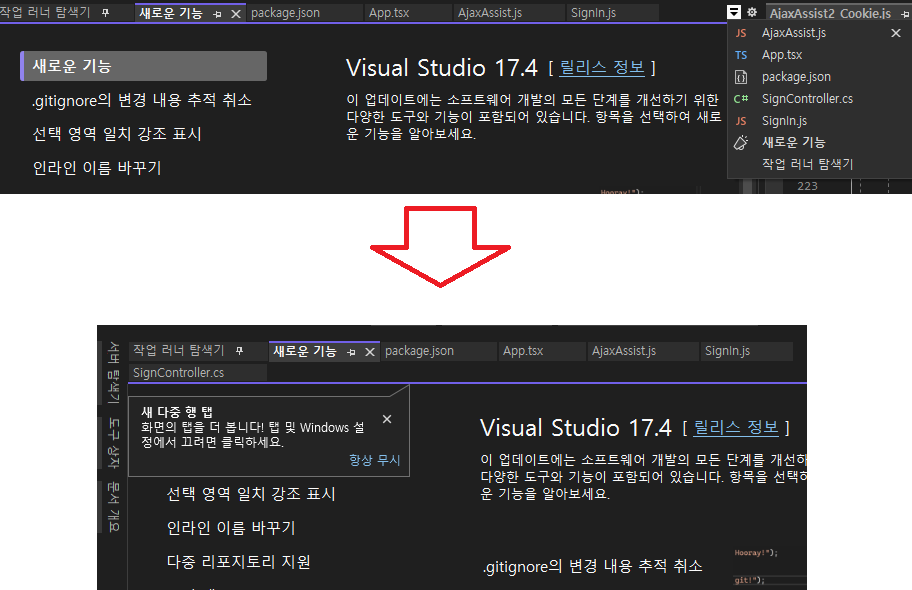The width and height of the screenshot is (912, 590).
Task: Click the C# icon beside SignController.cs
Action: click(x=741, y=99)
